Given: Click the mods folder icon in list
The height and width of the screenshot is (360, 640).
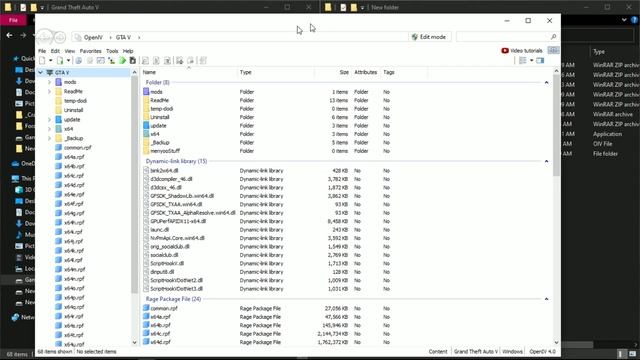Looking at the screenshot, I should 146,92.
